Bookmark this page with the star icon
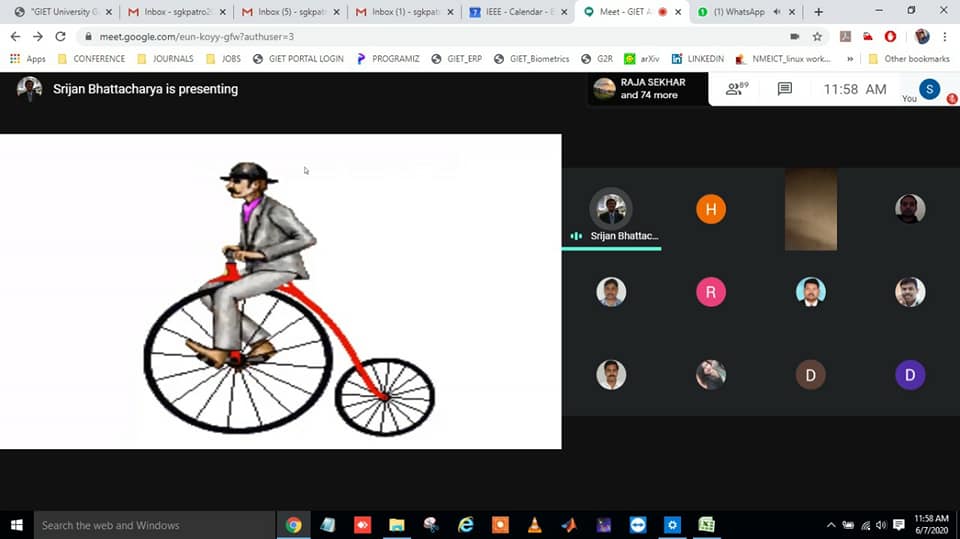The width and height of the screenshot is (960, 539). pos(817,36)
